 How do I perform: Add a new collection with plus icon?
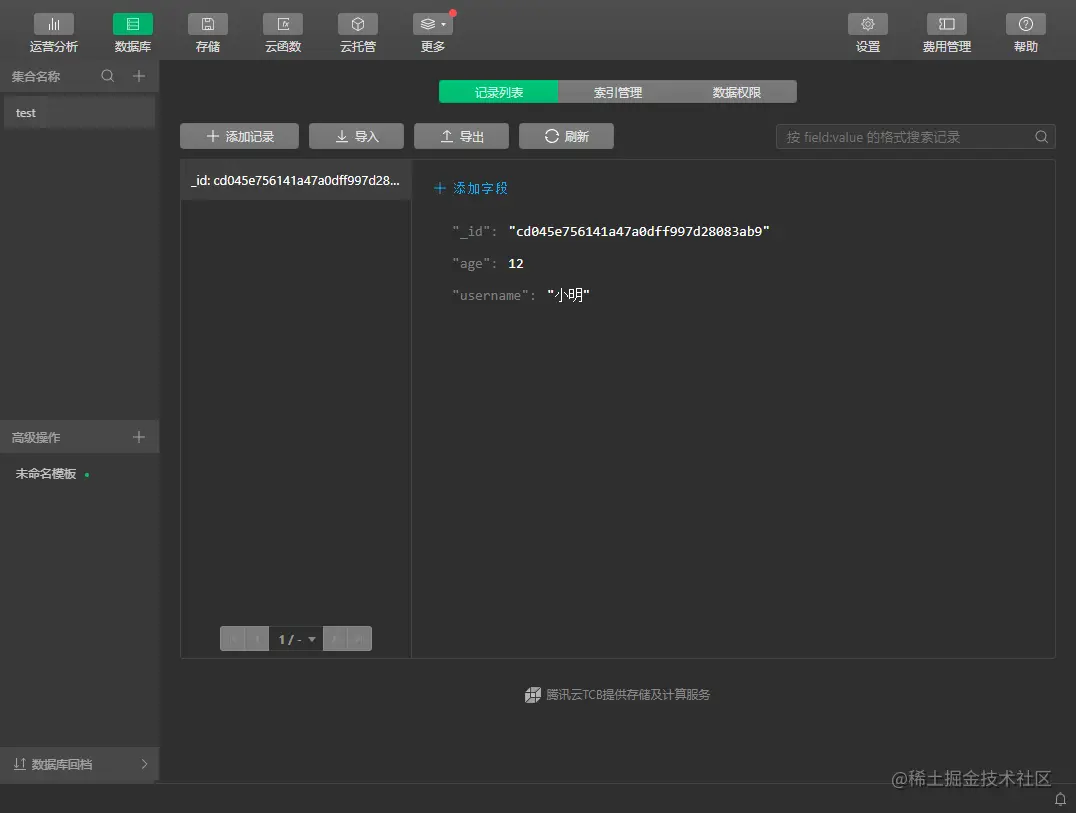[139, 76]
